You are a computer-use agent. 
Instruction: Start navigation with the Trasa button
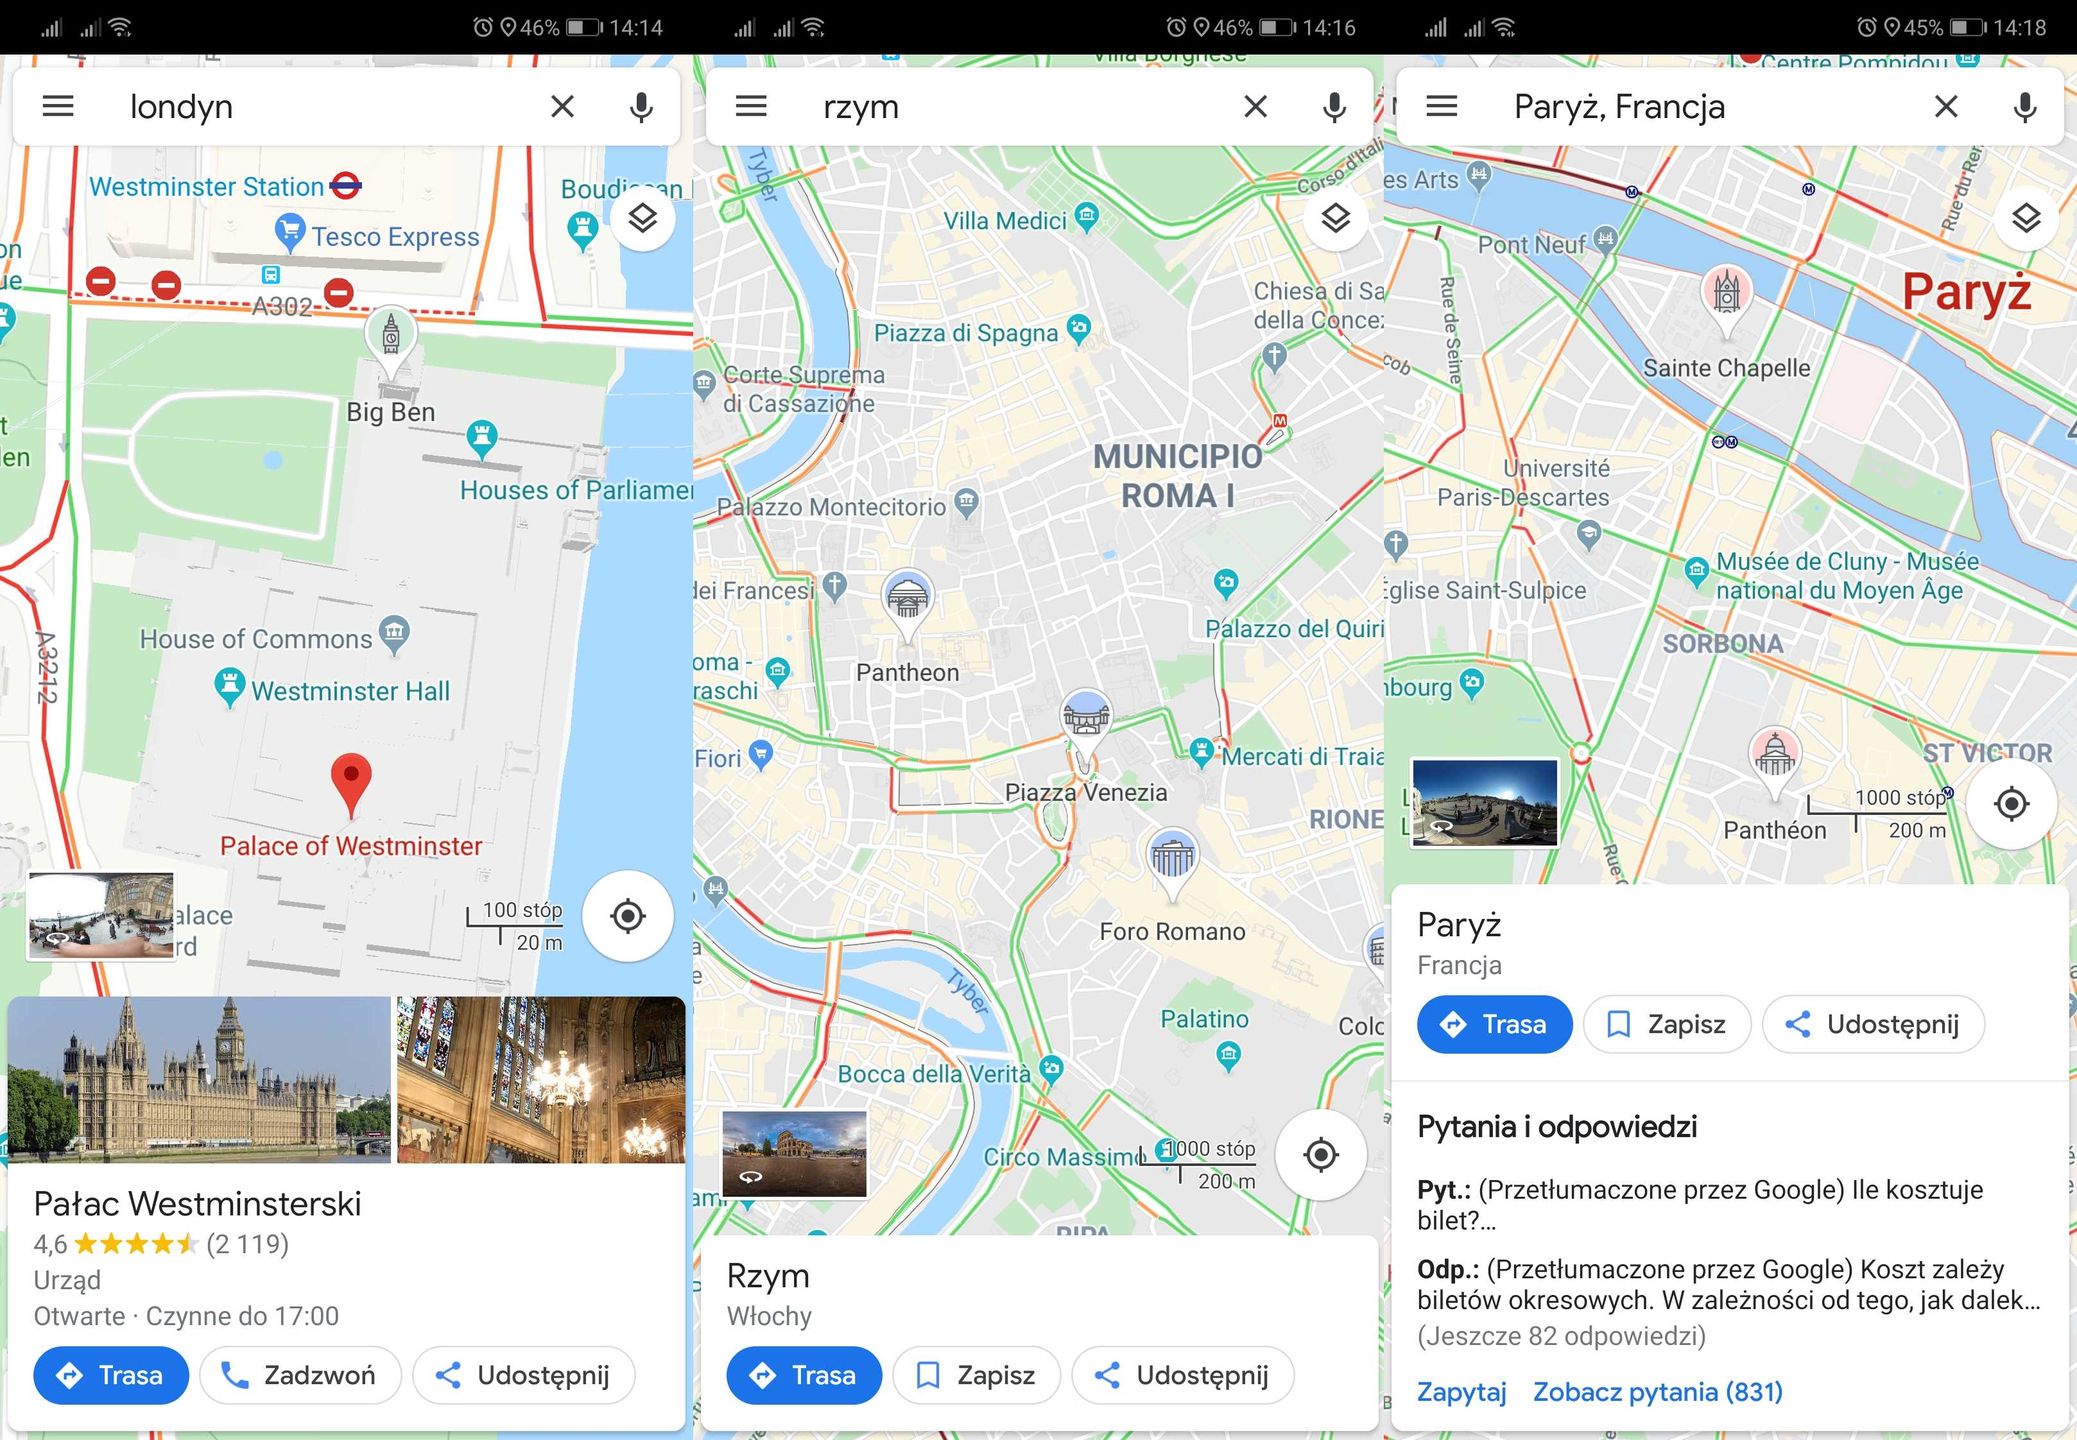point(110,1375)
